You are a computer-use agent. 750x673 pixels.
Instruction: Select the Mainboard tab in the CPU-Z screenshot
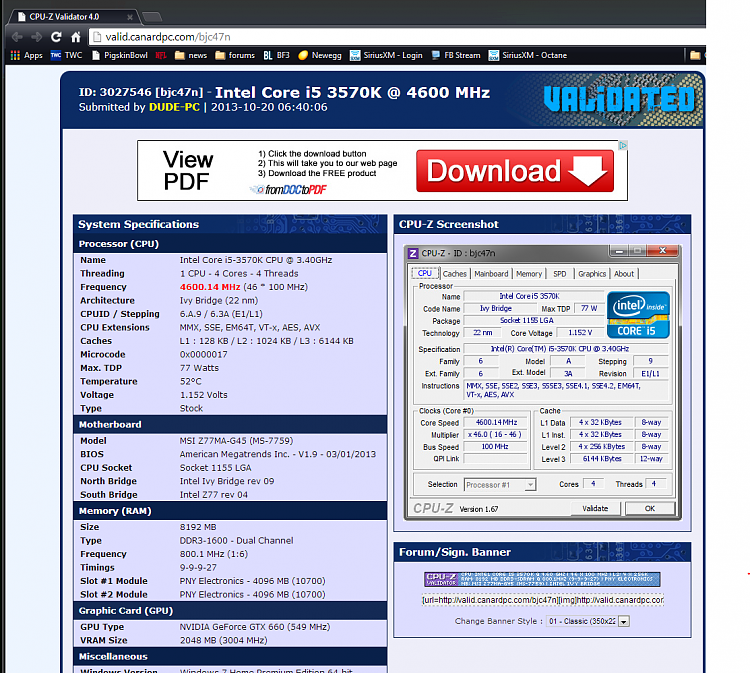pyautogui.click(x=491, y=274)
